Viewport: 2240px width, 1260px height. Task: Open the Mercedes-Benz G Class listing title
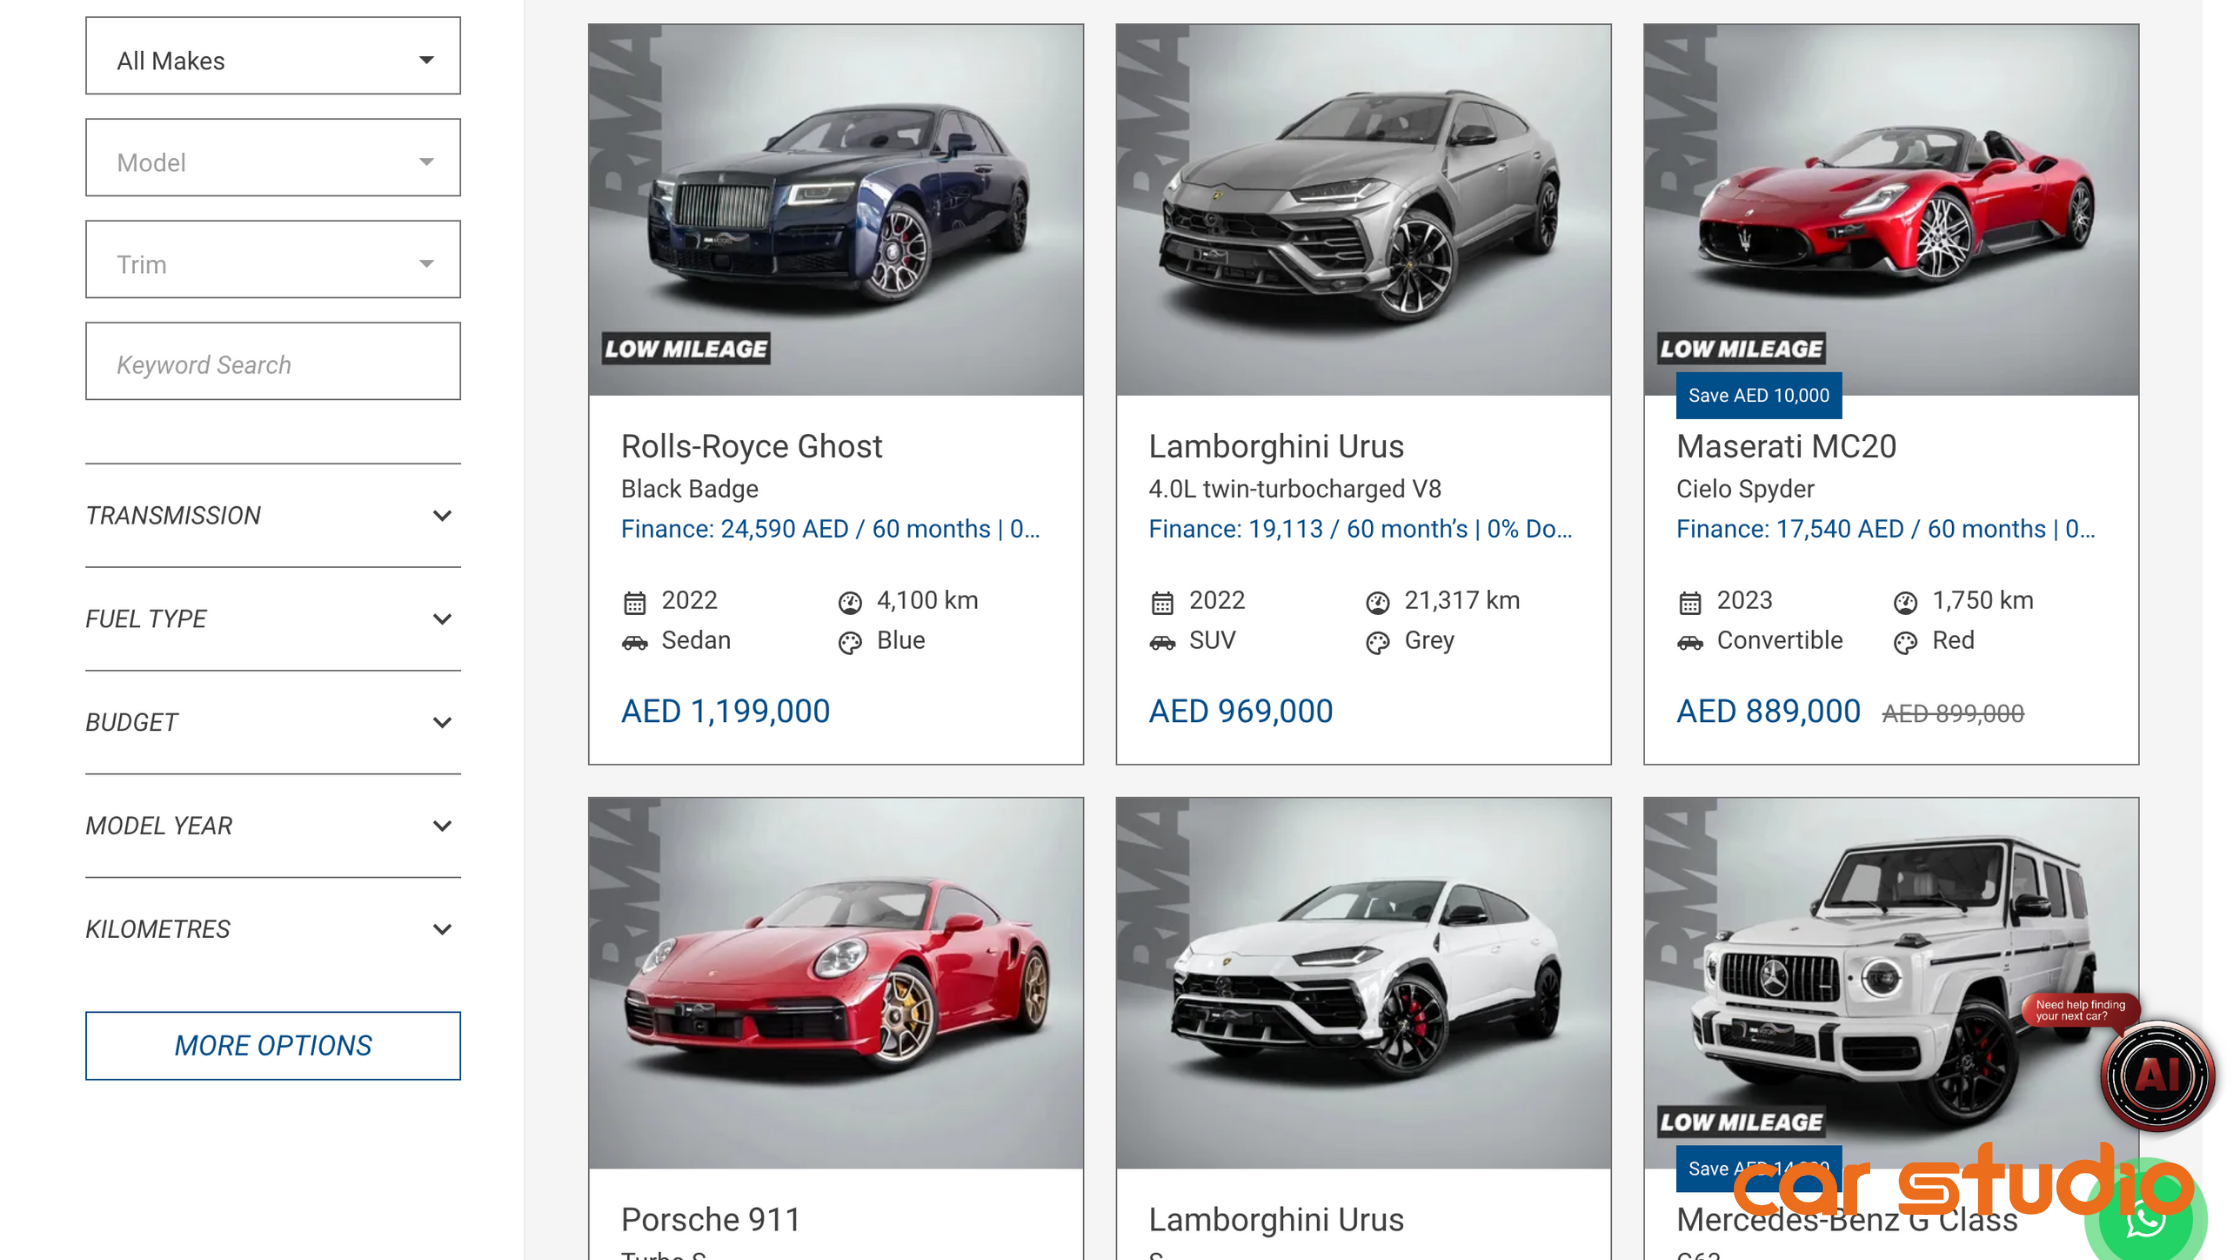[1847, 1219]
